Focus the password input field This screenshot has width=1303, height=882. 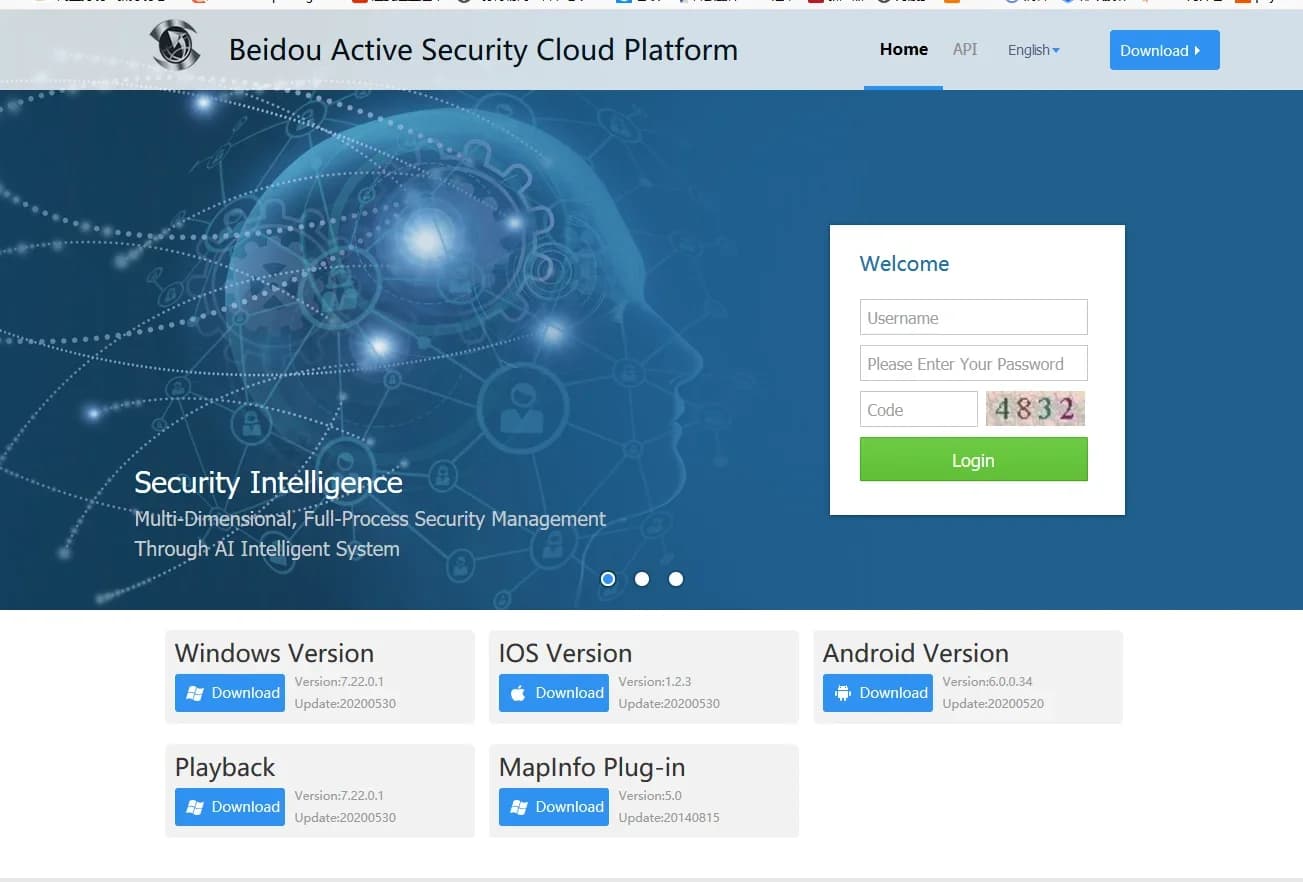click(x=973, y=364)
